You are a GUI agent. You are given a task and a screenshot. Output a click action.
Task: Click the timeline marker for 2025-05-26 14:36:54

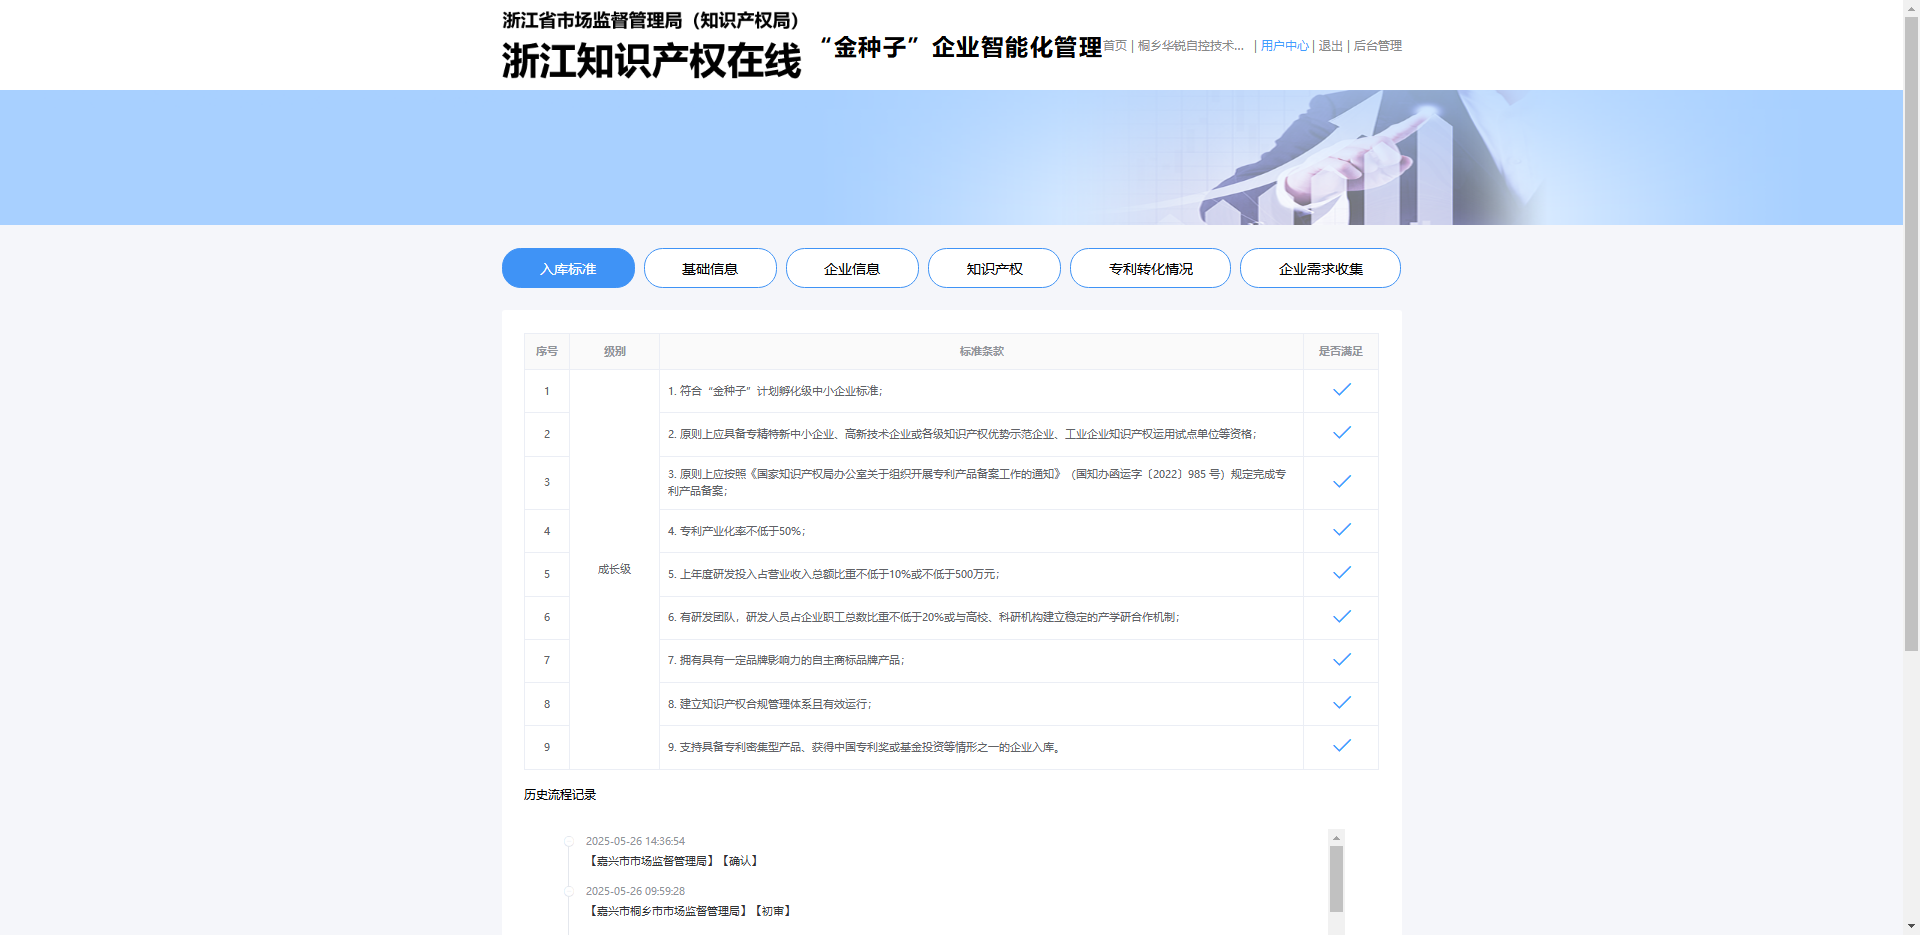click(x=569, y=842)
